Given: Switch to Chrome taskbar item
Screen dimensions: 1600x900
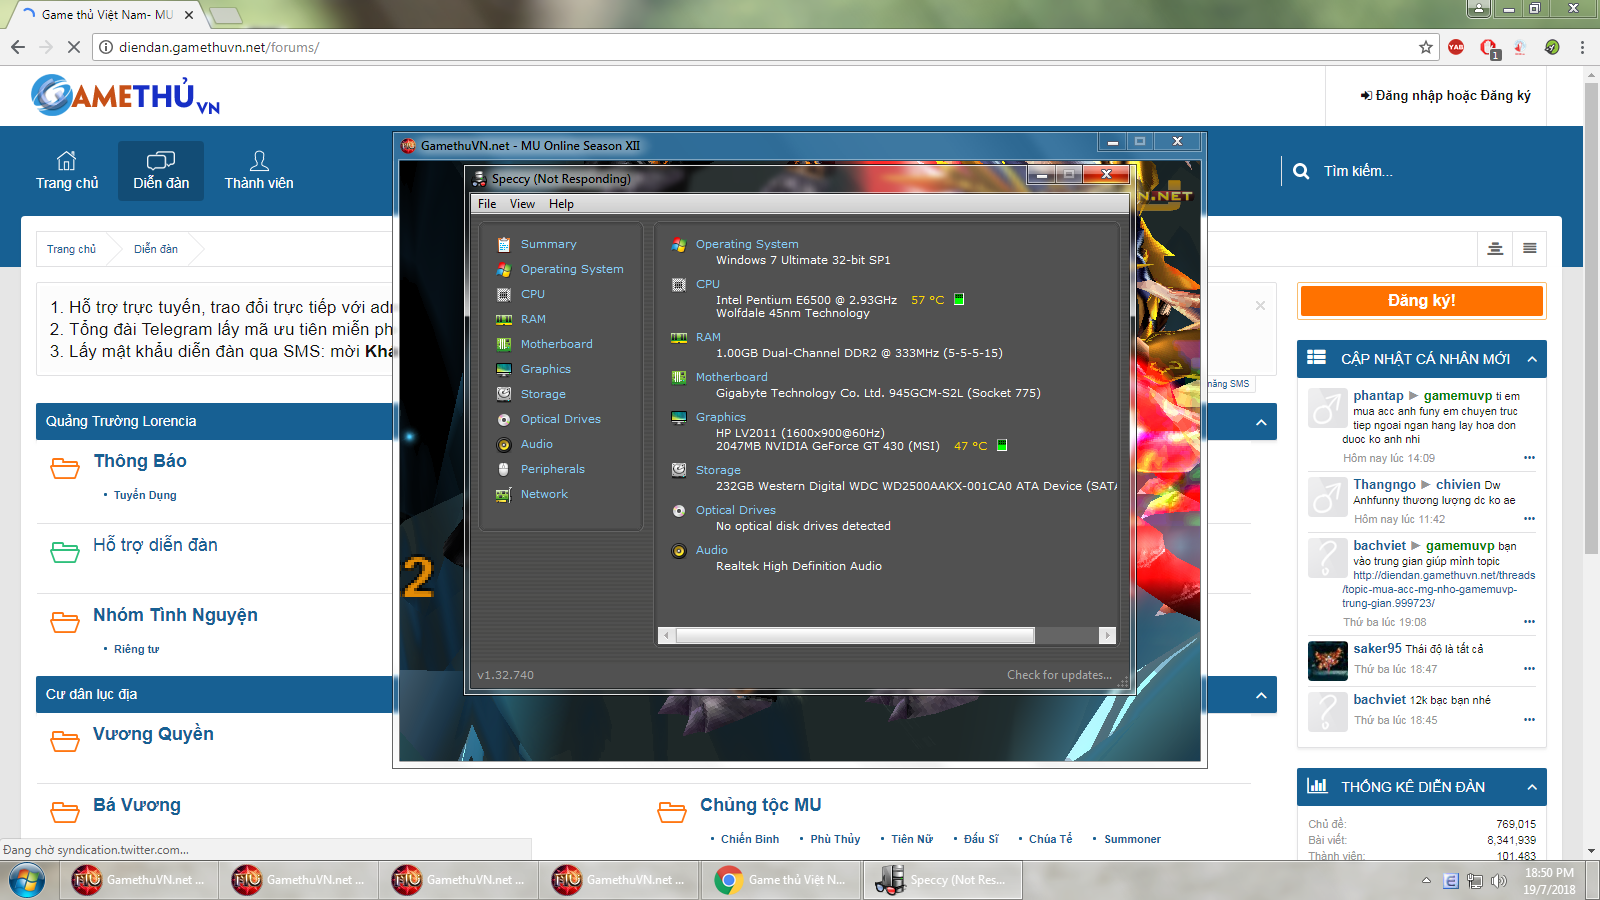Looking at the screenshot, I should pos(783,880).
